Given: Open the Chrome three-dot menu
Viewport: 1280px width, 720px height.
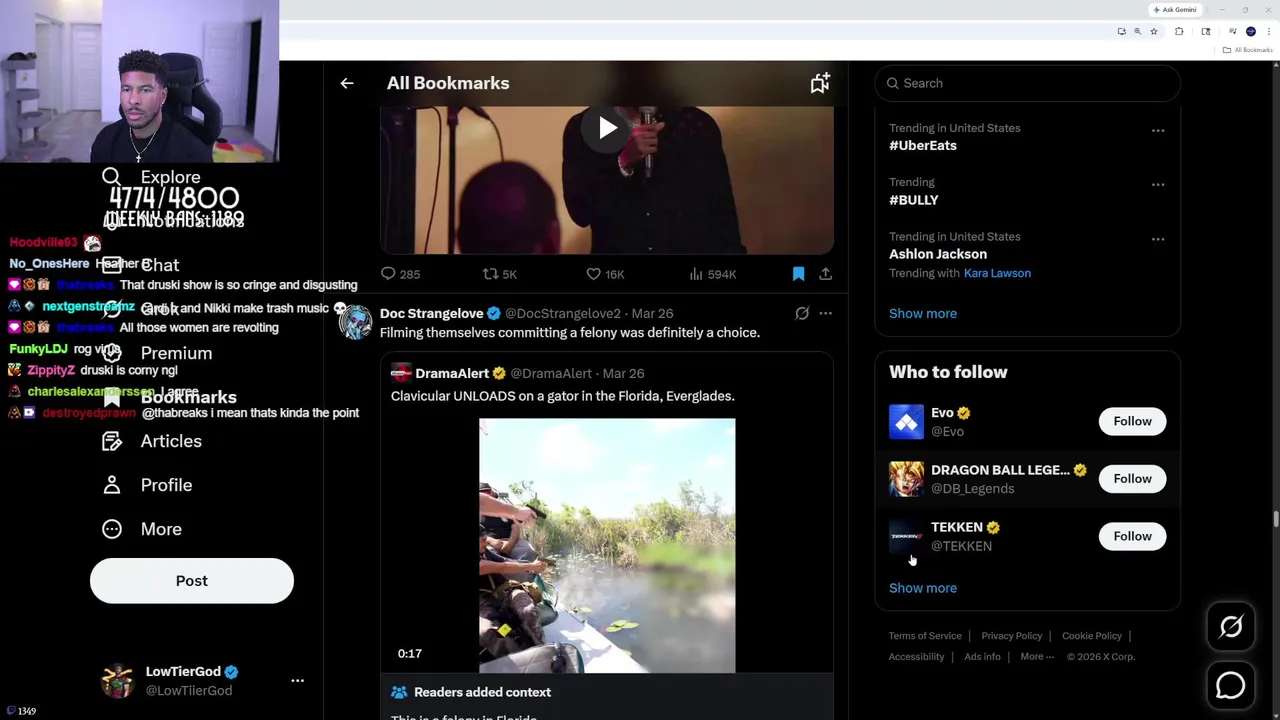Looking at the screenshot, I should 1269,31.
